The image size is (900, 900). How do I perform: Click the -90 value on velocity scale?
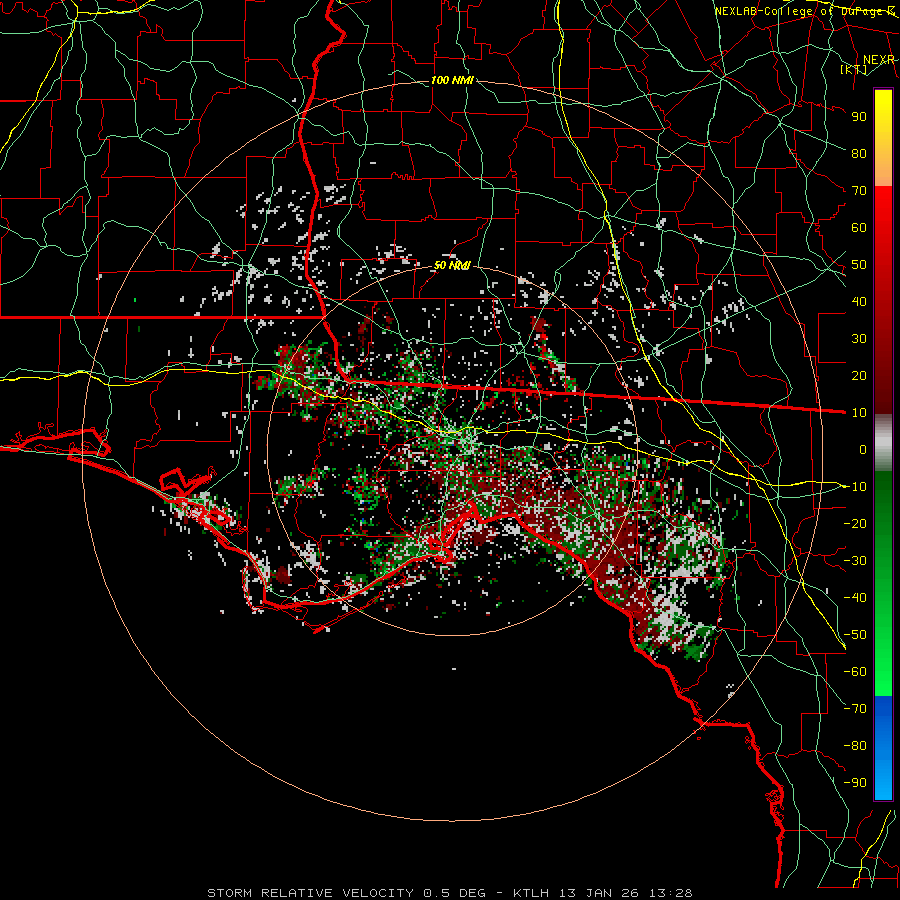855,783
